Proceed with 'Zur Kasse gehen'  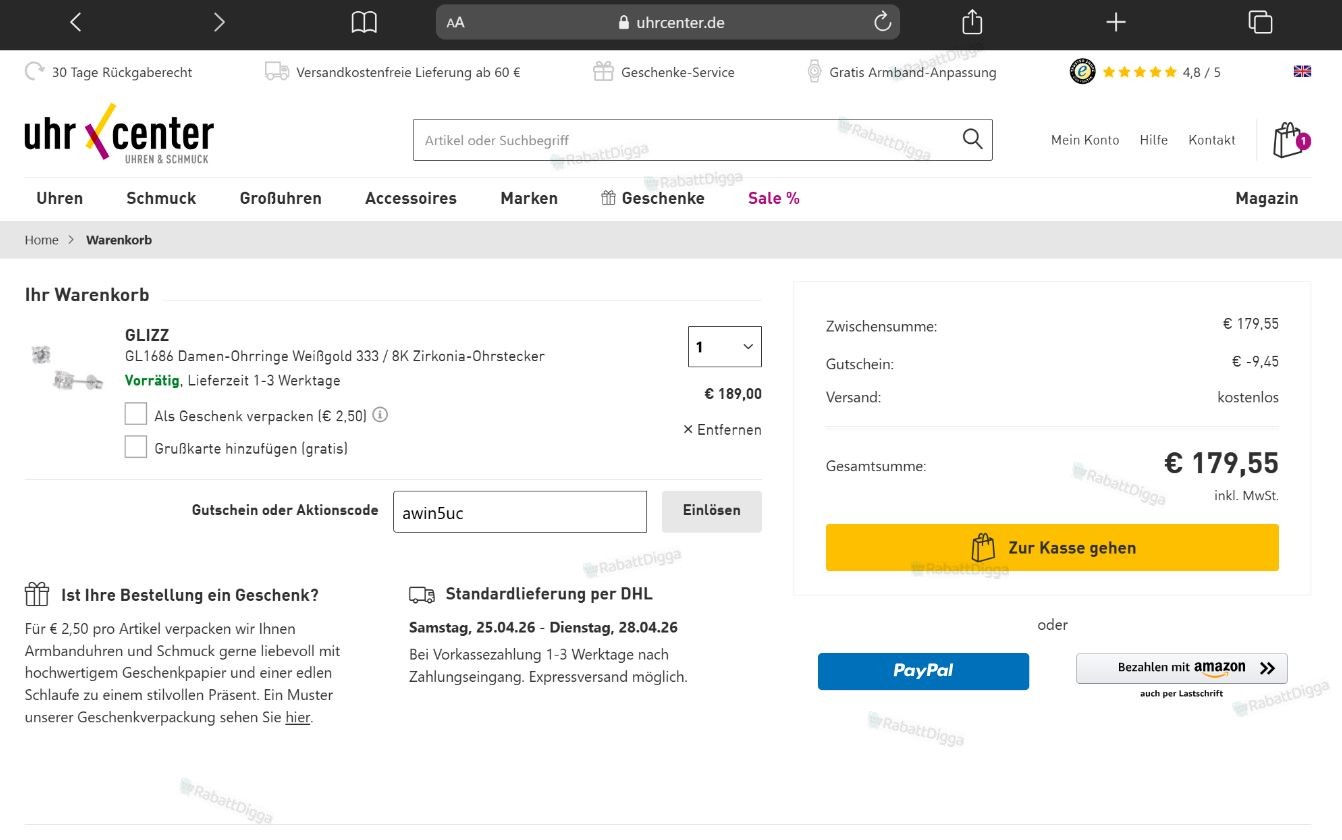pos(1052,548)
